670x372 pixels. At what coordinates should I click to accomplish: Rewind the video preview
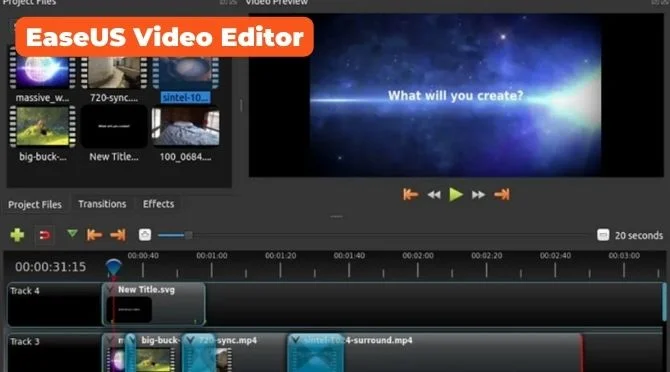[x=434, y=195]
